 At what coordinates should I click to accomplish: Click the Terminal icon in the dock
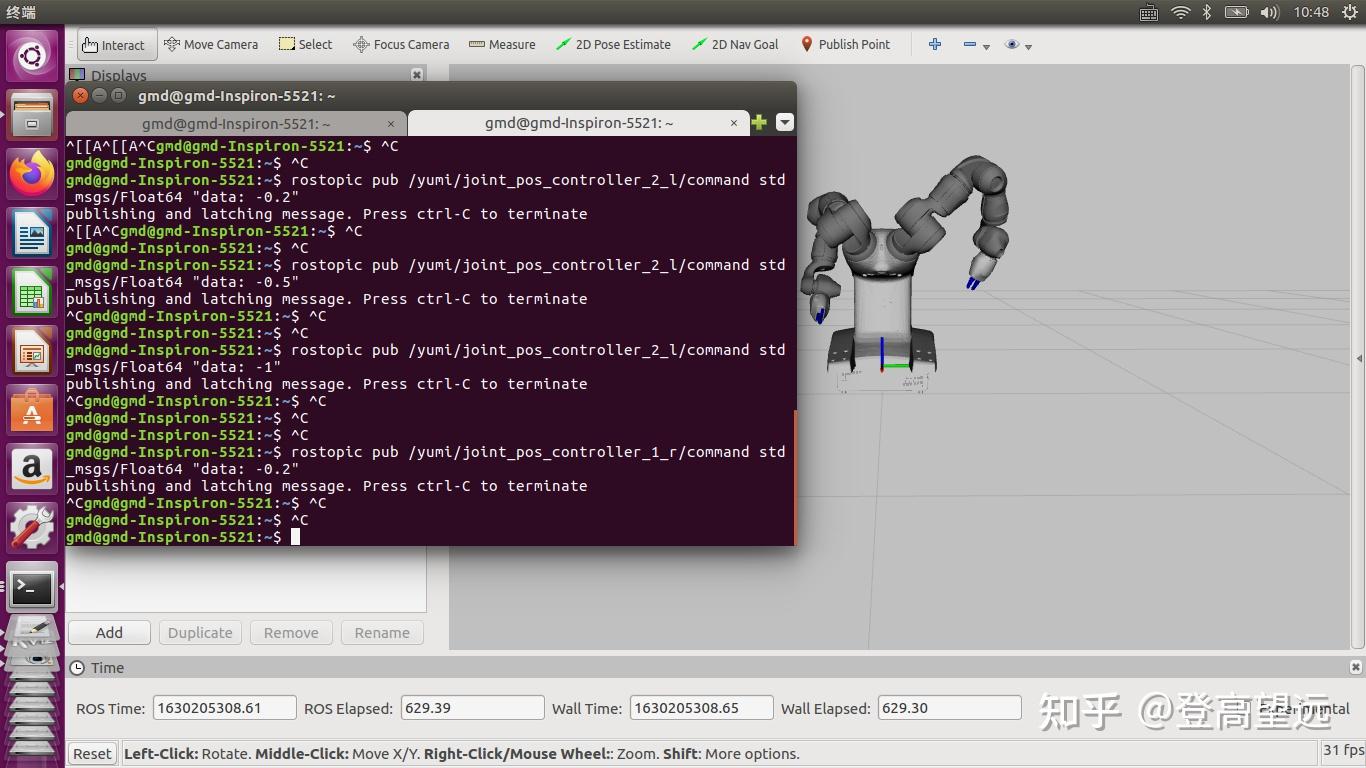pyautogui.click(x=32, y=587)
